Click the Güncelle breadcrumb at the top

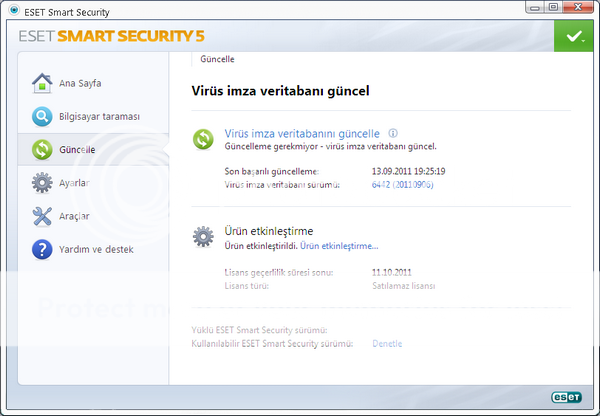217,59
